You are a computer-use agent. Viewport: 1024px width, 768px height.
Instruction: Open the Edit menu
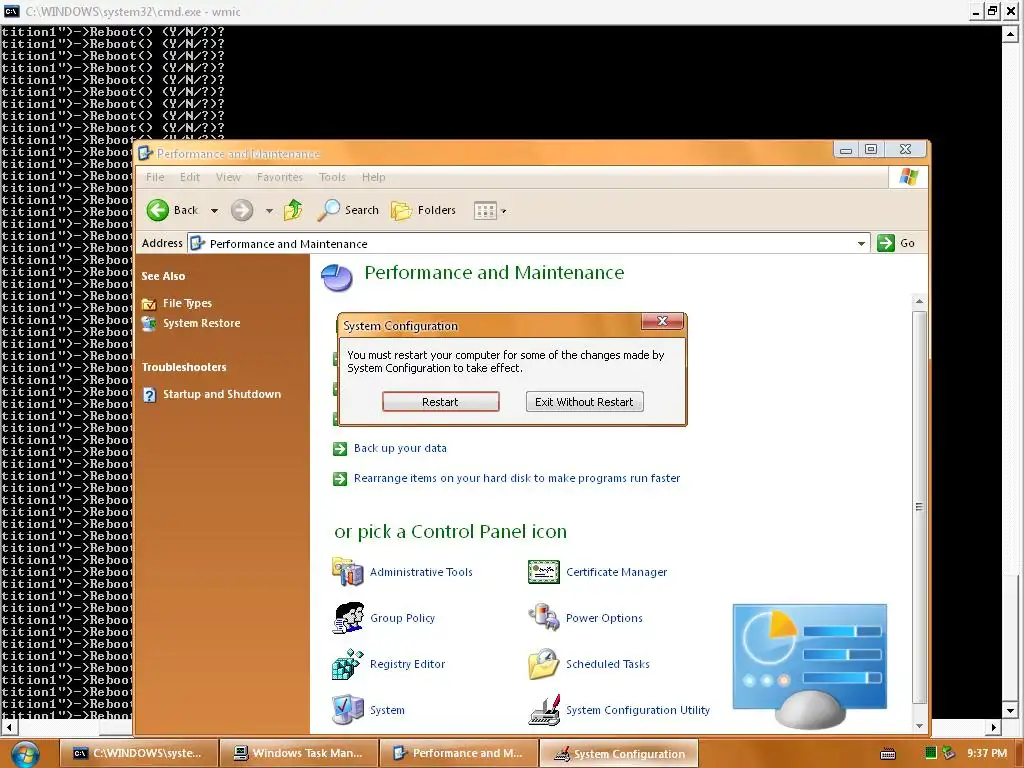pos(189,177)
